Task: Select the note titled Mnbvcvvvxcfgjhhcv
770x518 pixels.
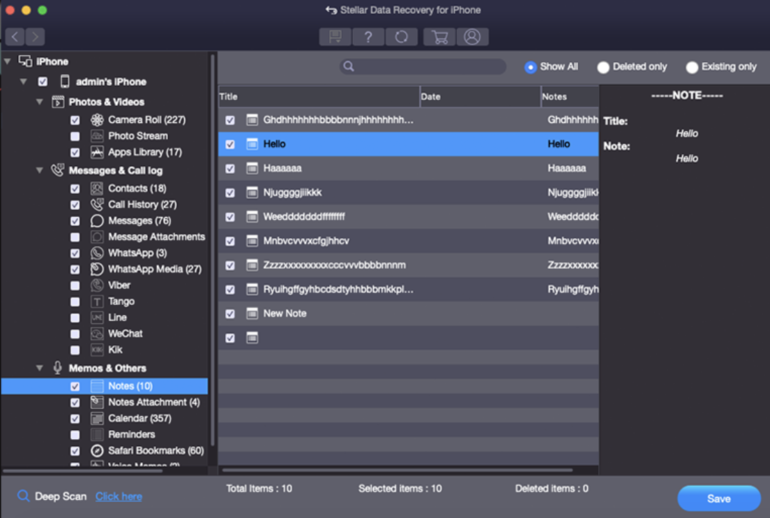Action: [x=408, y=241]
